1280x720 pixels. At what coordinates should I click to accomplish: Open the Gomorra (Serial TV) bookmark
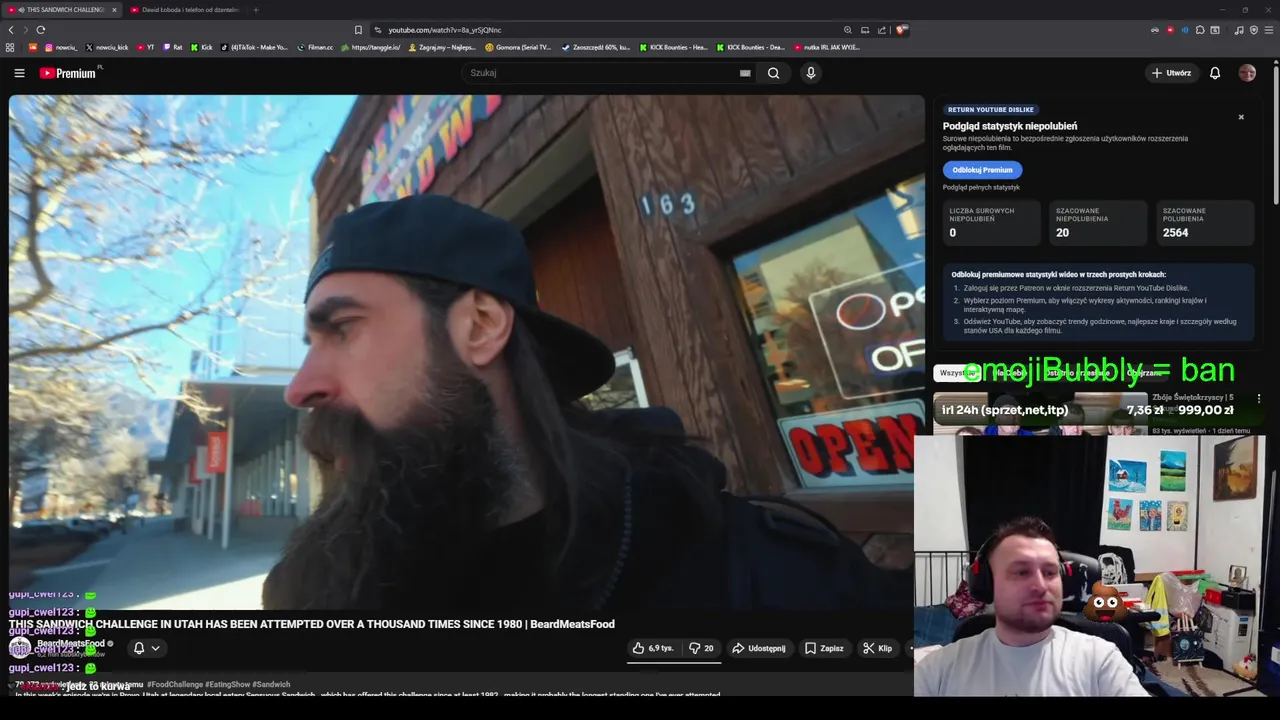click(x=518, y=47)
